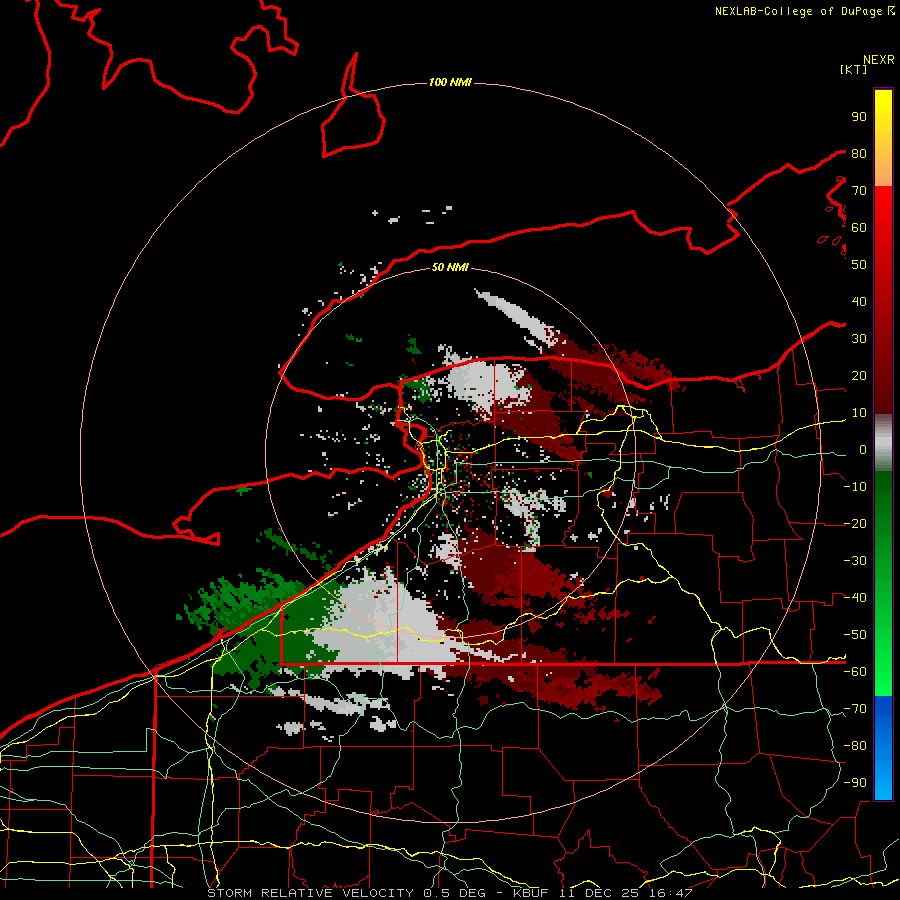Click the STORM RELATIVE VELOCITY caption text
The height and width of the screenshot is (900, 900).
pyautogui.click(x=310, y=893)
